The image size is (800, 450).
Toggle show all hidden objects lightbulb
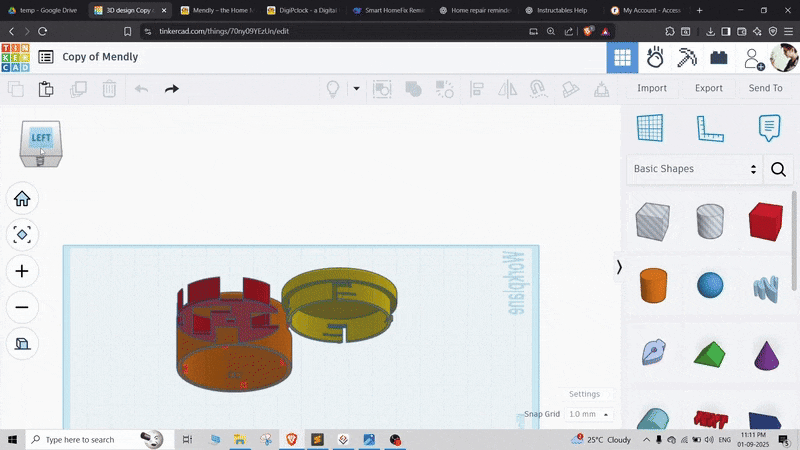[x=333, y=89]
